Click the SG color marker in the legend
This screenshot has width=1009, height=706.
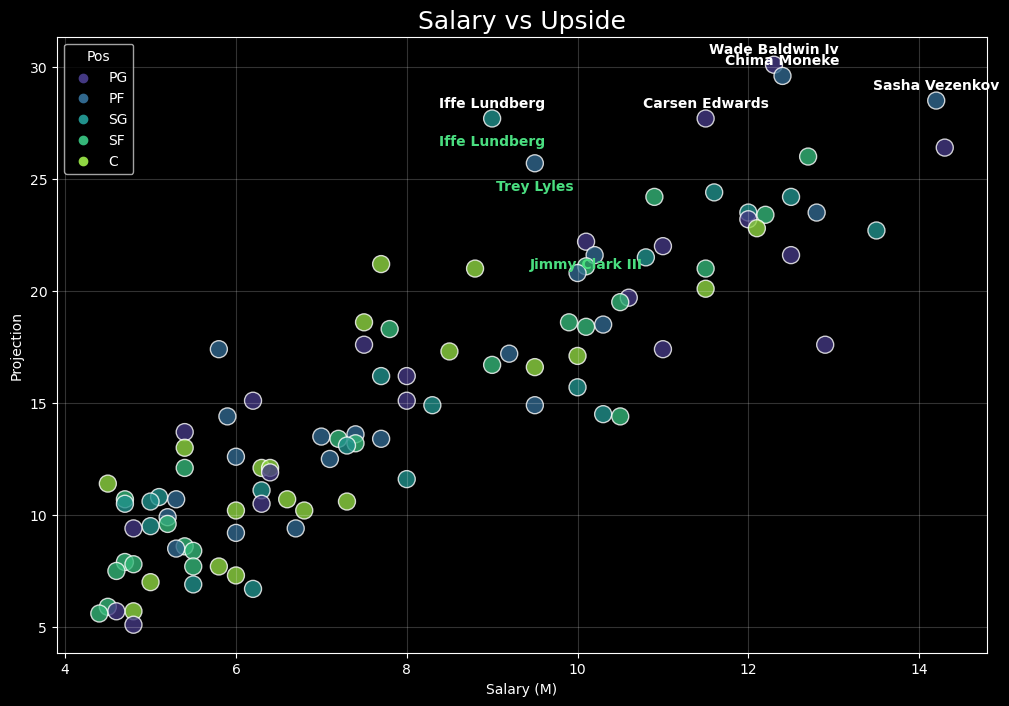pyautogui.click(x=84, y=120)
